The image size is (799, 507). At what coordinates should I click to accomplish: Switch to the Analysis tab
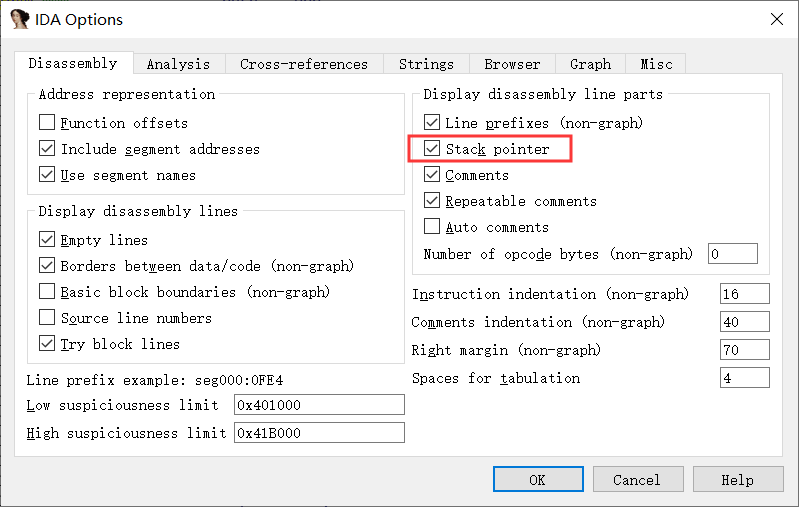point(178,64)
